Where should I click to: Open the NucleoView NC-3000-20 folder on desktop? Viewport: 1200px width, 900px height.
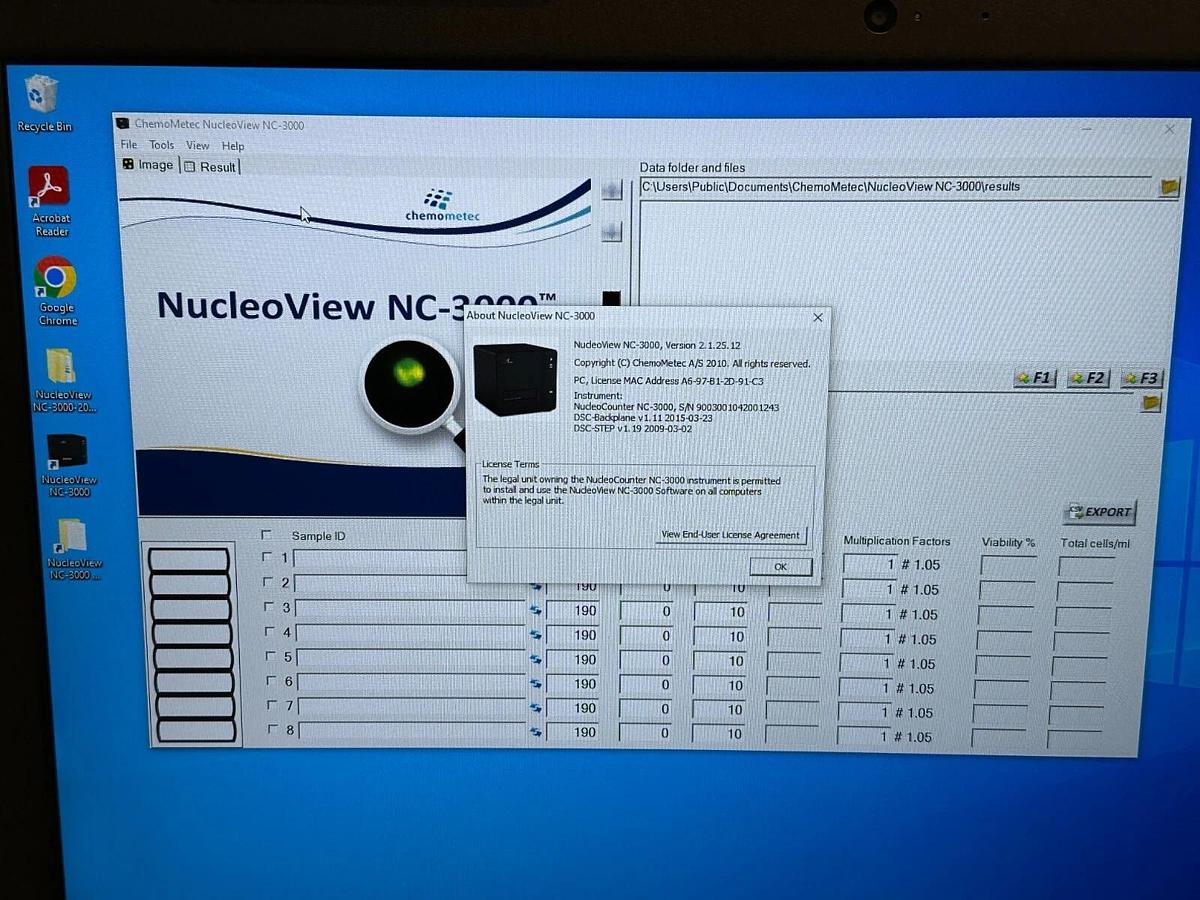click(62, 381)
